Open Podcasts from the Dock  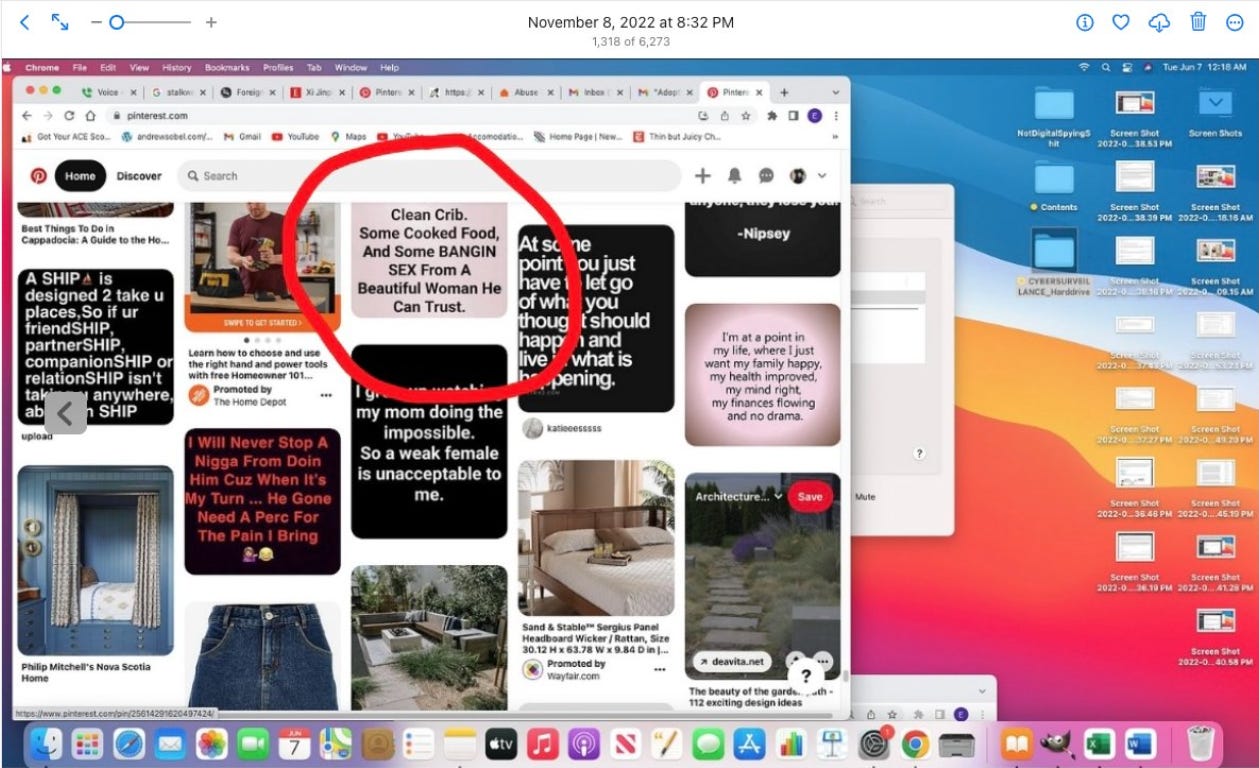583,744
